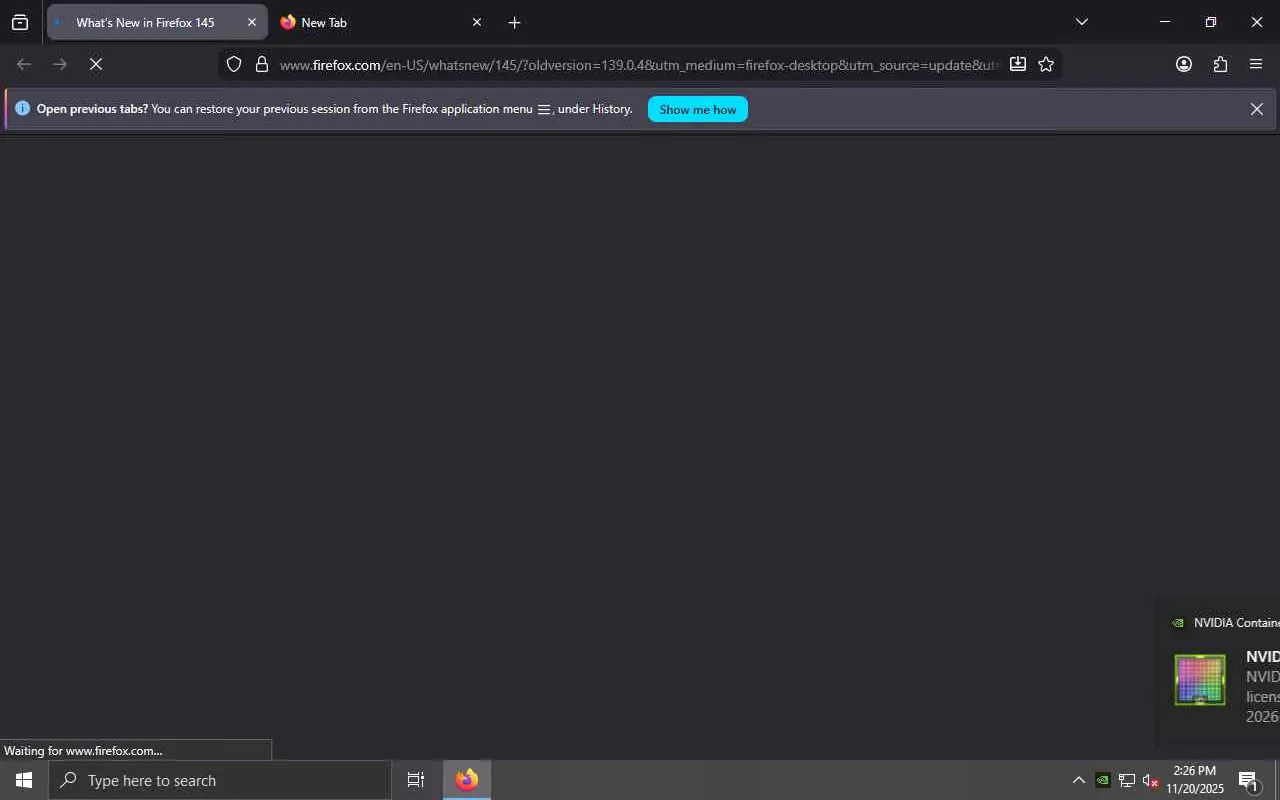Switch to the New Tab tab
Image resolution: width=1280 pixels, height=800 pixels.
[381, 22]
